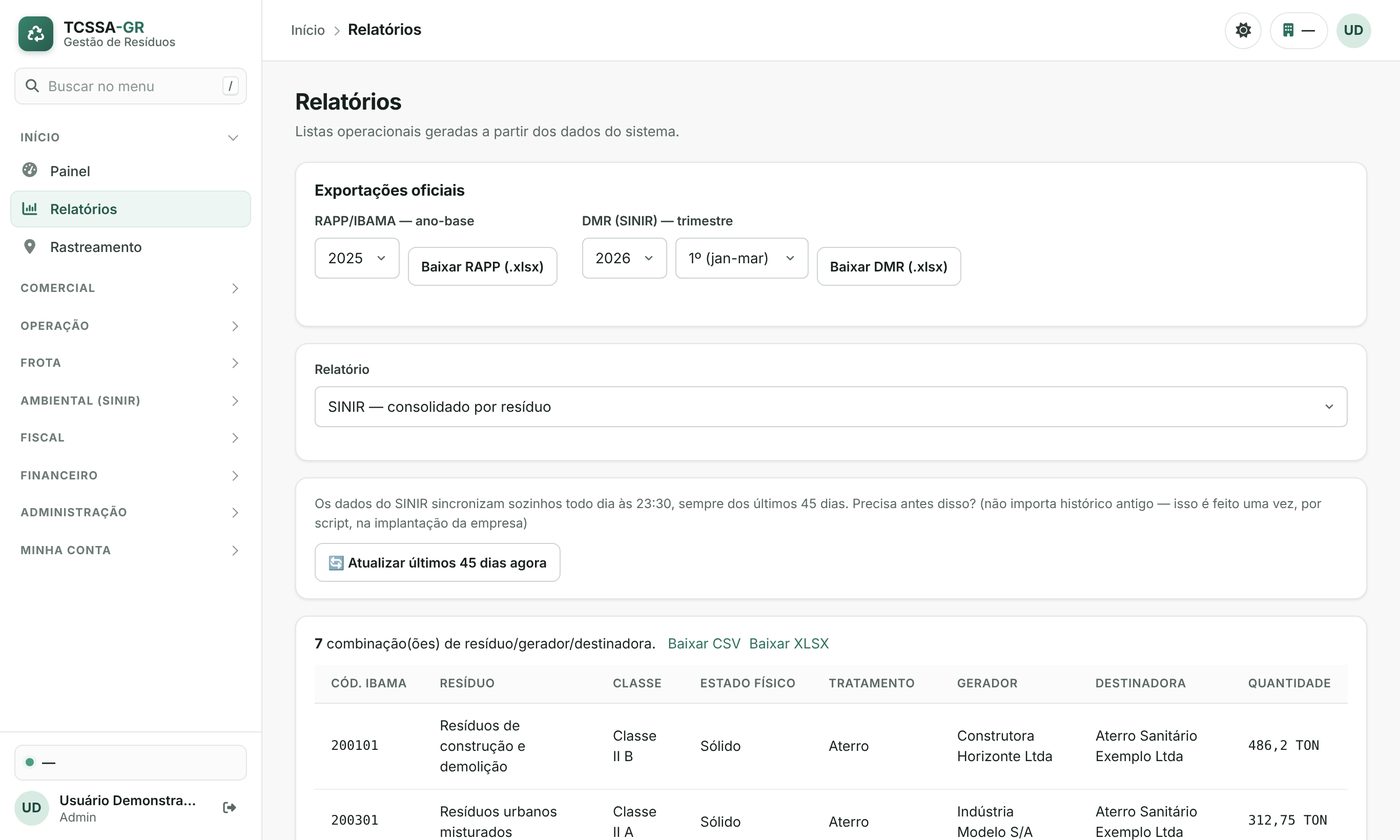Image resolution: width=1400 pixels, height=840 pixels.
Task: Click the TCSSA-GR recycle logo icon
Action: (x=36, y=34)
